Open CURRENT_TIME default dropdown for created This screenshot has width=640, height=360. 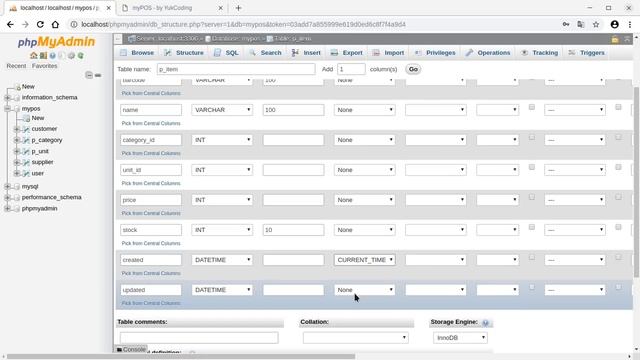pyautogui.click(x=364, y=260)
